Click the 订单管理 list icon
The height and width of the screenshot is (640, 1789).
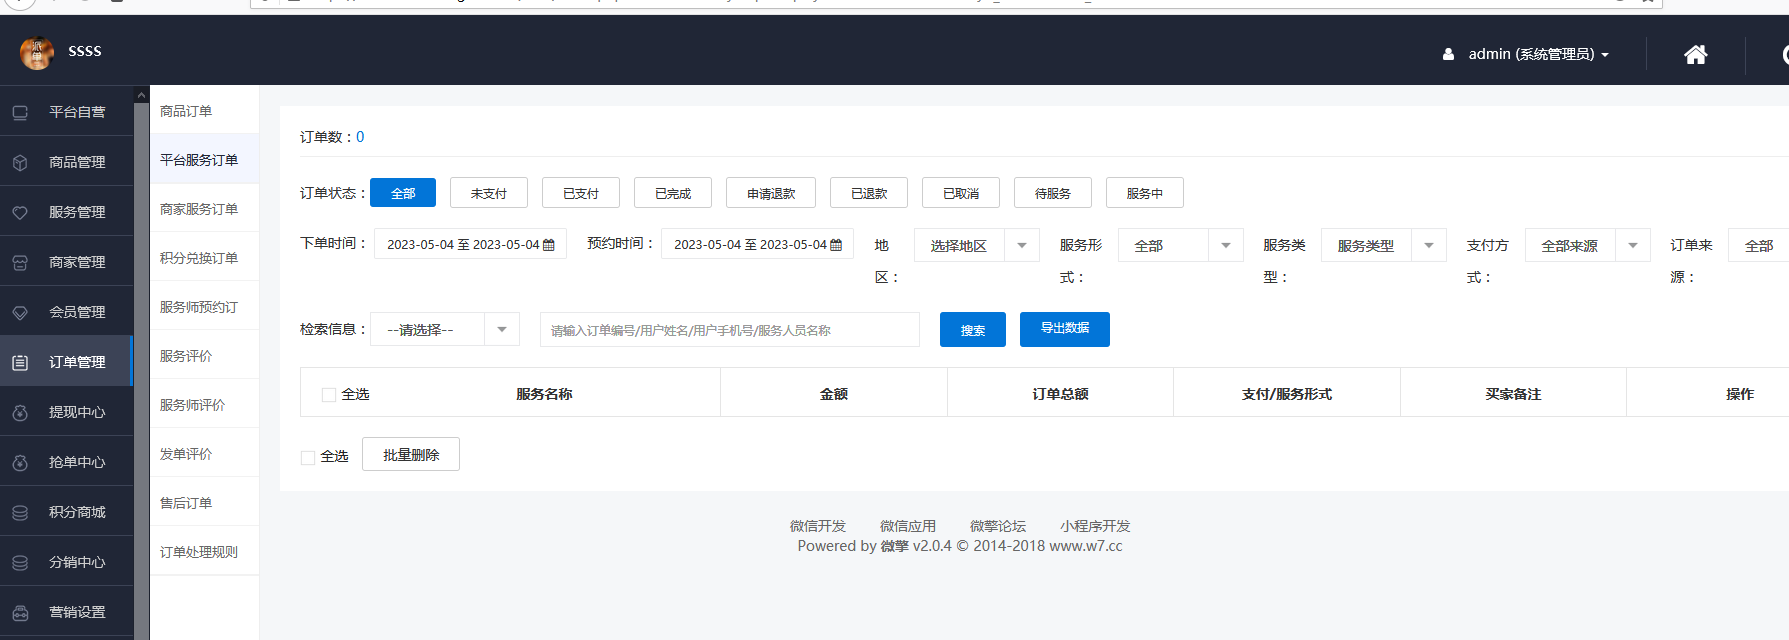(x=20, y=363)
